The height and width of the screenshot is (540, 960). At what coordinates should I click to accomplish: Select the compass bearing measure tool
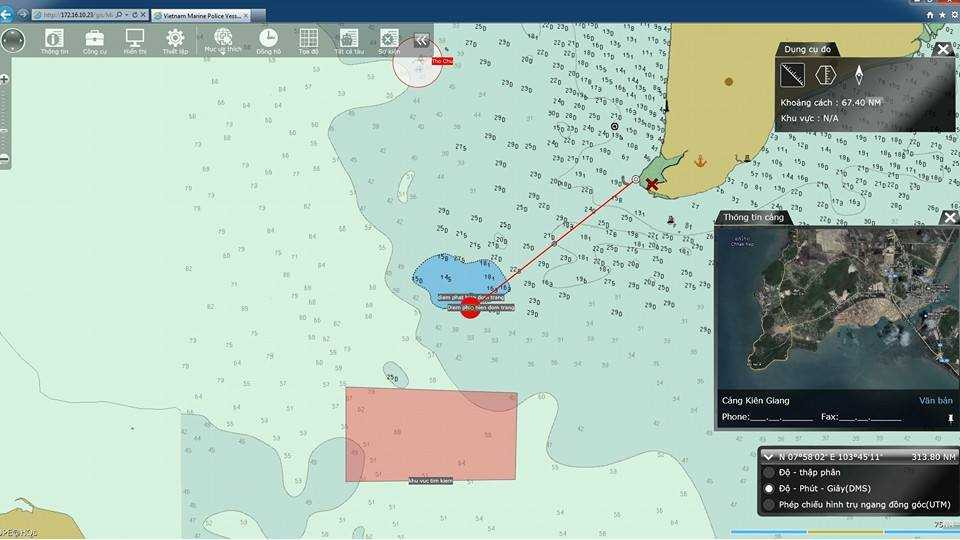[858, 74]
